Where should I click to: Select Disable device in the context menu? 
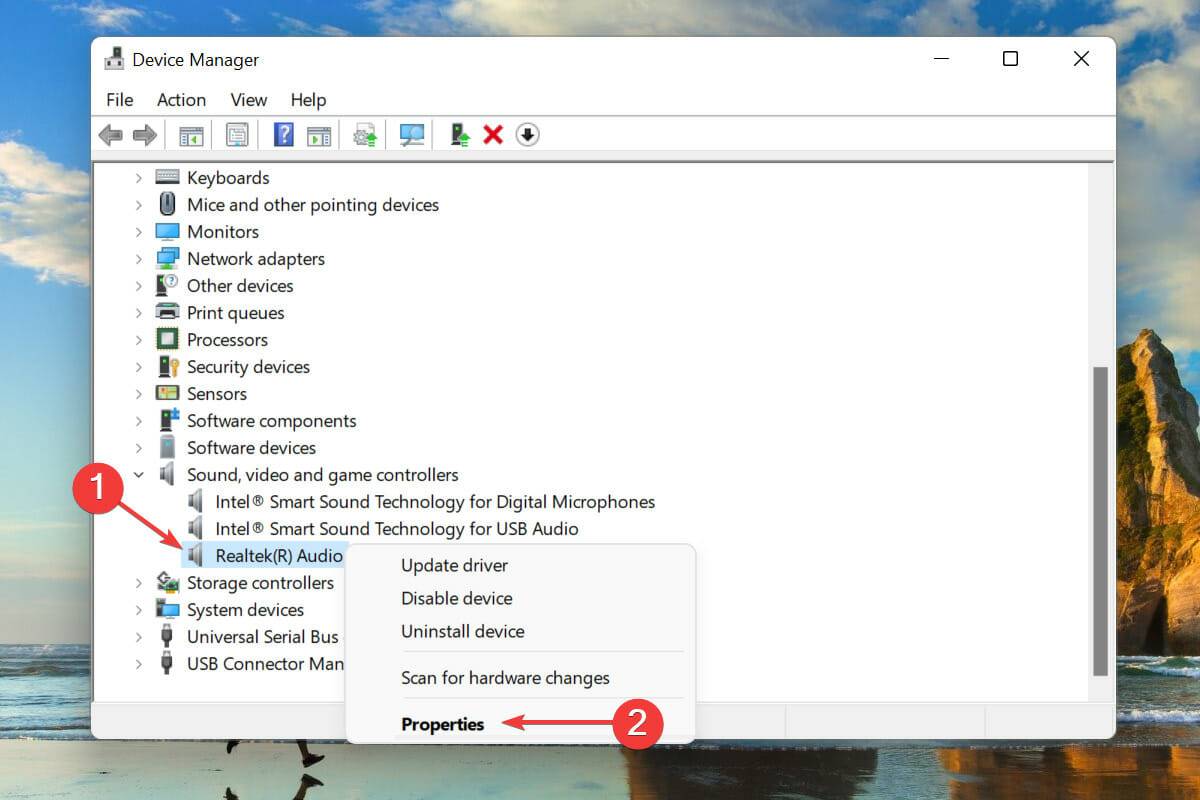[x=456, y=599]
